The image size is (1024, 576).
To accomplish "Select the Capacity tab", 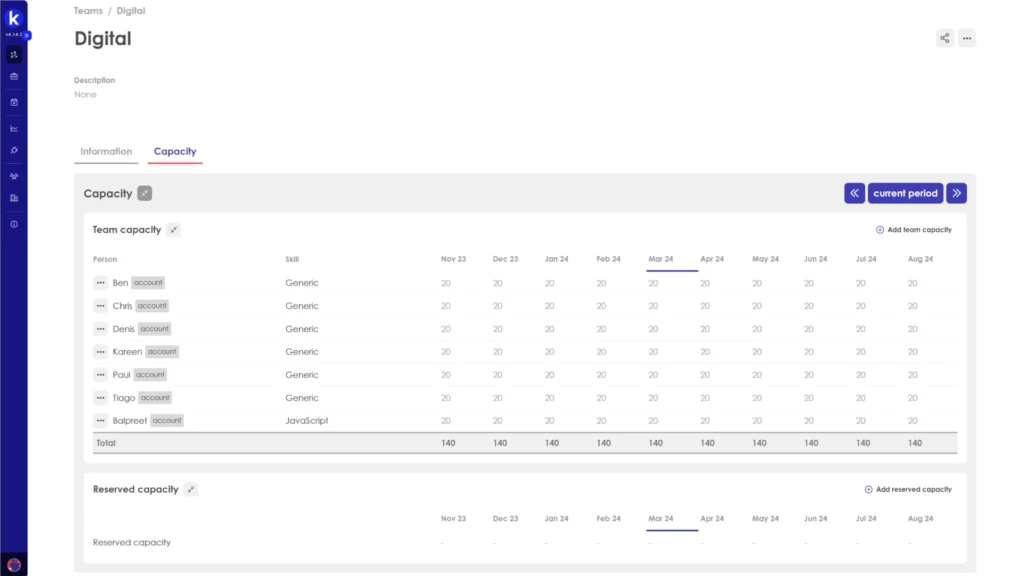I will point(175,152).
